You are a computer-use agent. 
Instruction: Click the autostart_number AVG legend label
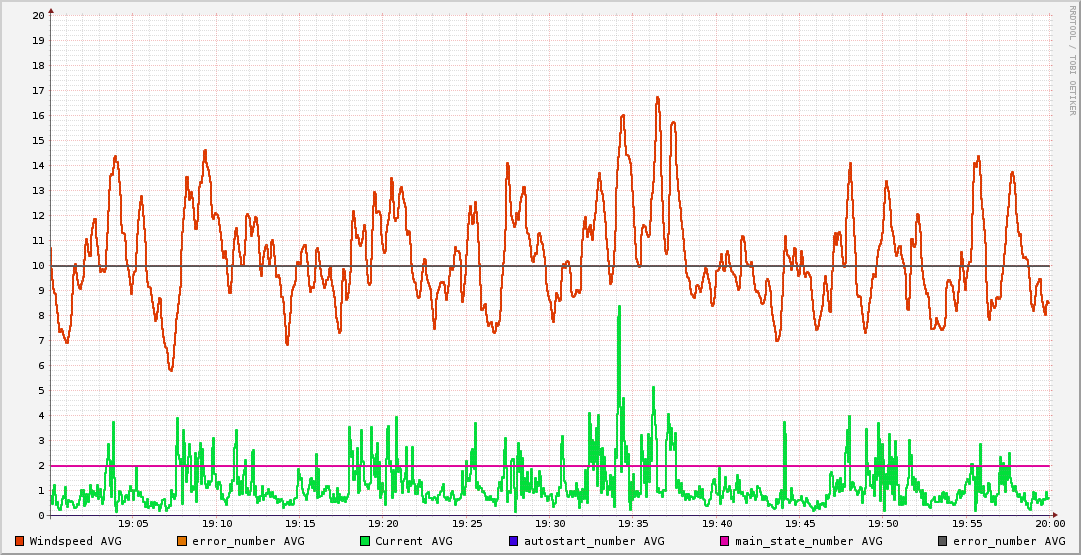[x=593, y=541]
